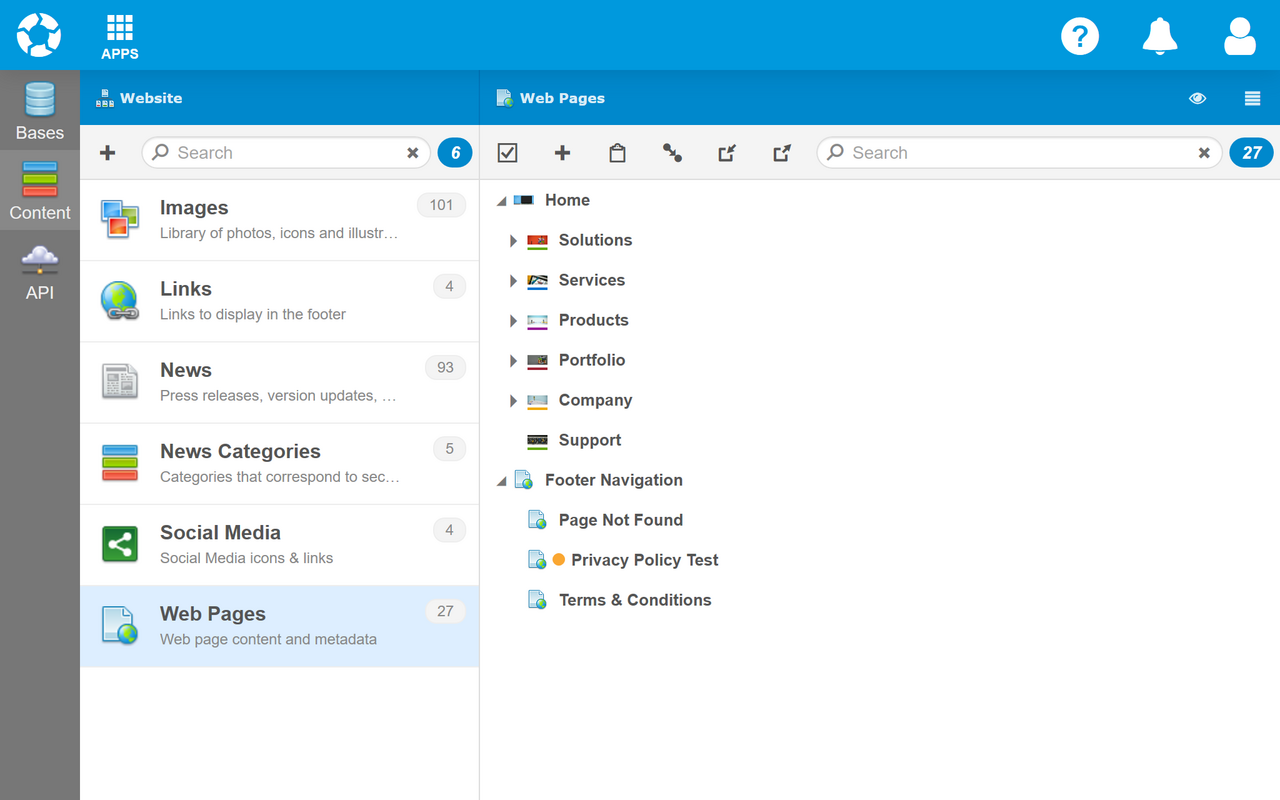Click the list view menu icon

pos(1252,98)
